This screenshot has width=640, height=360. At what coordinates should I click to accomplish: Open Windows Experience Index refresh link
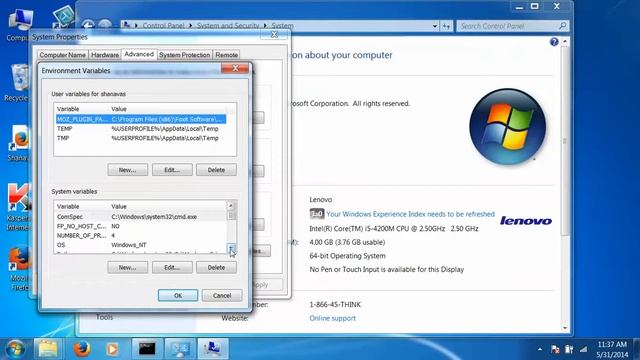(x=410, y=214)
